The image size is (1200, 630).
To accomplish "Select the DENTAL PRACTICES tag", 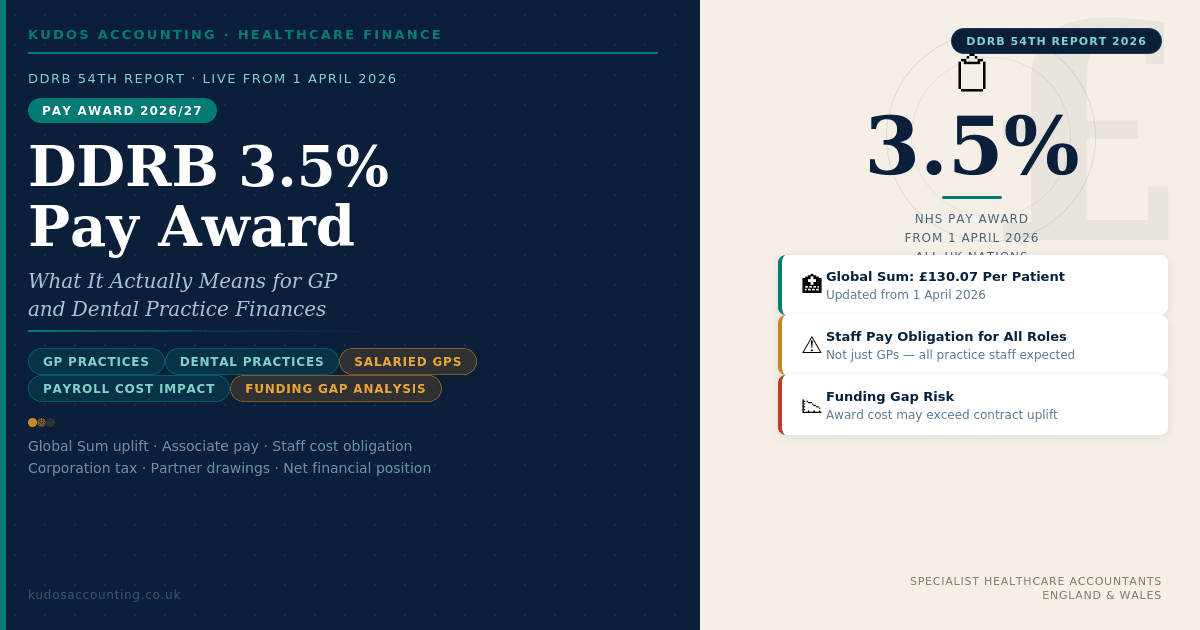I will click(252, 362).
